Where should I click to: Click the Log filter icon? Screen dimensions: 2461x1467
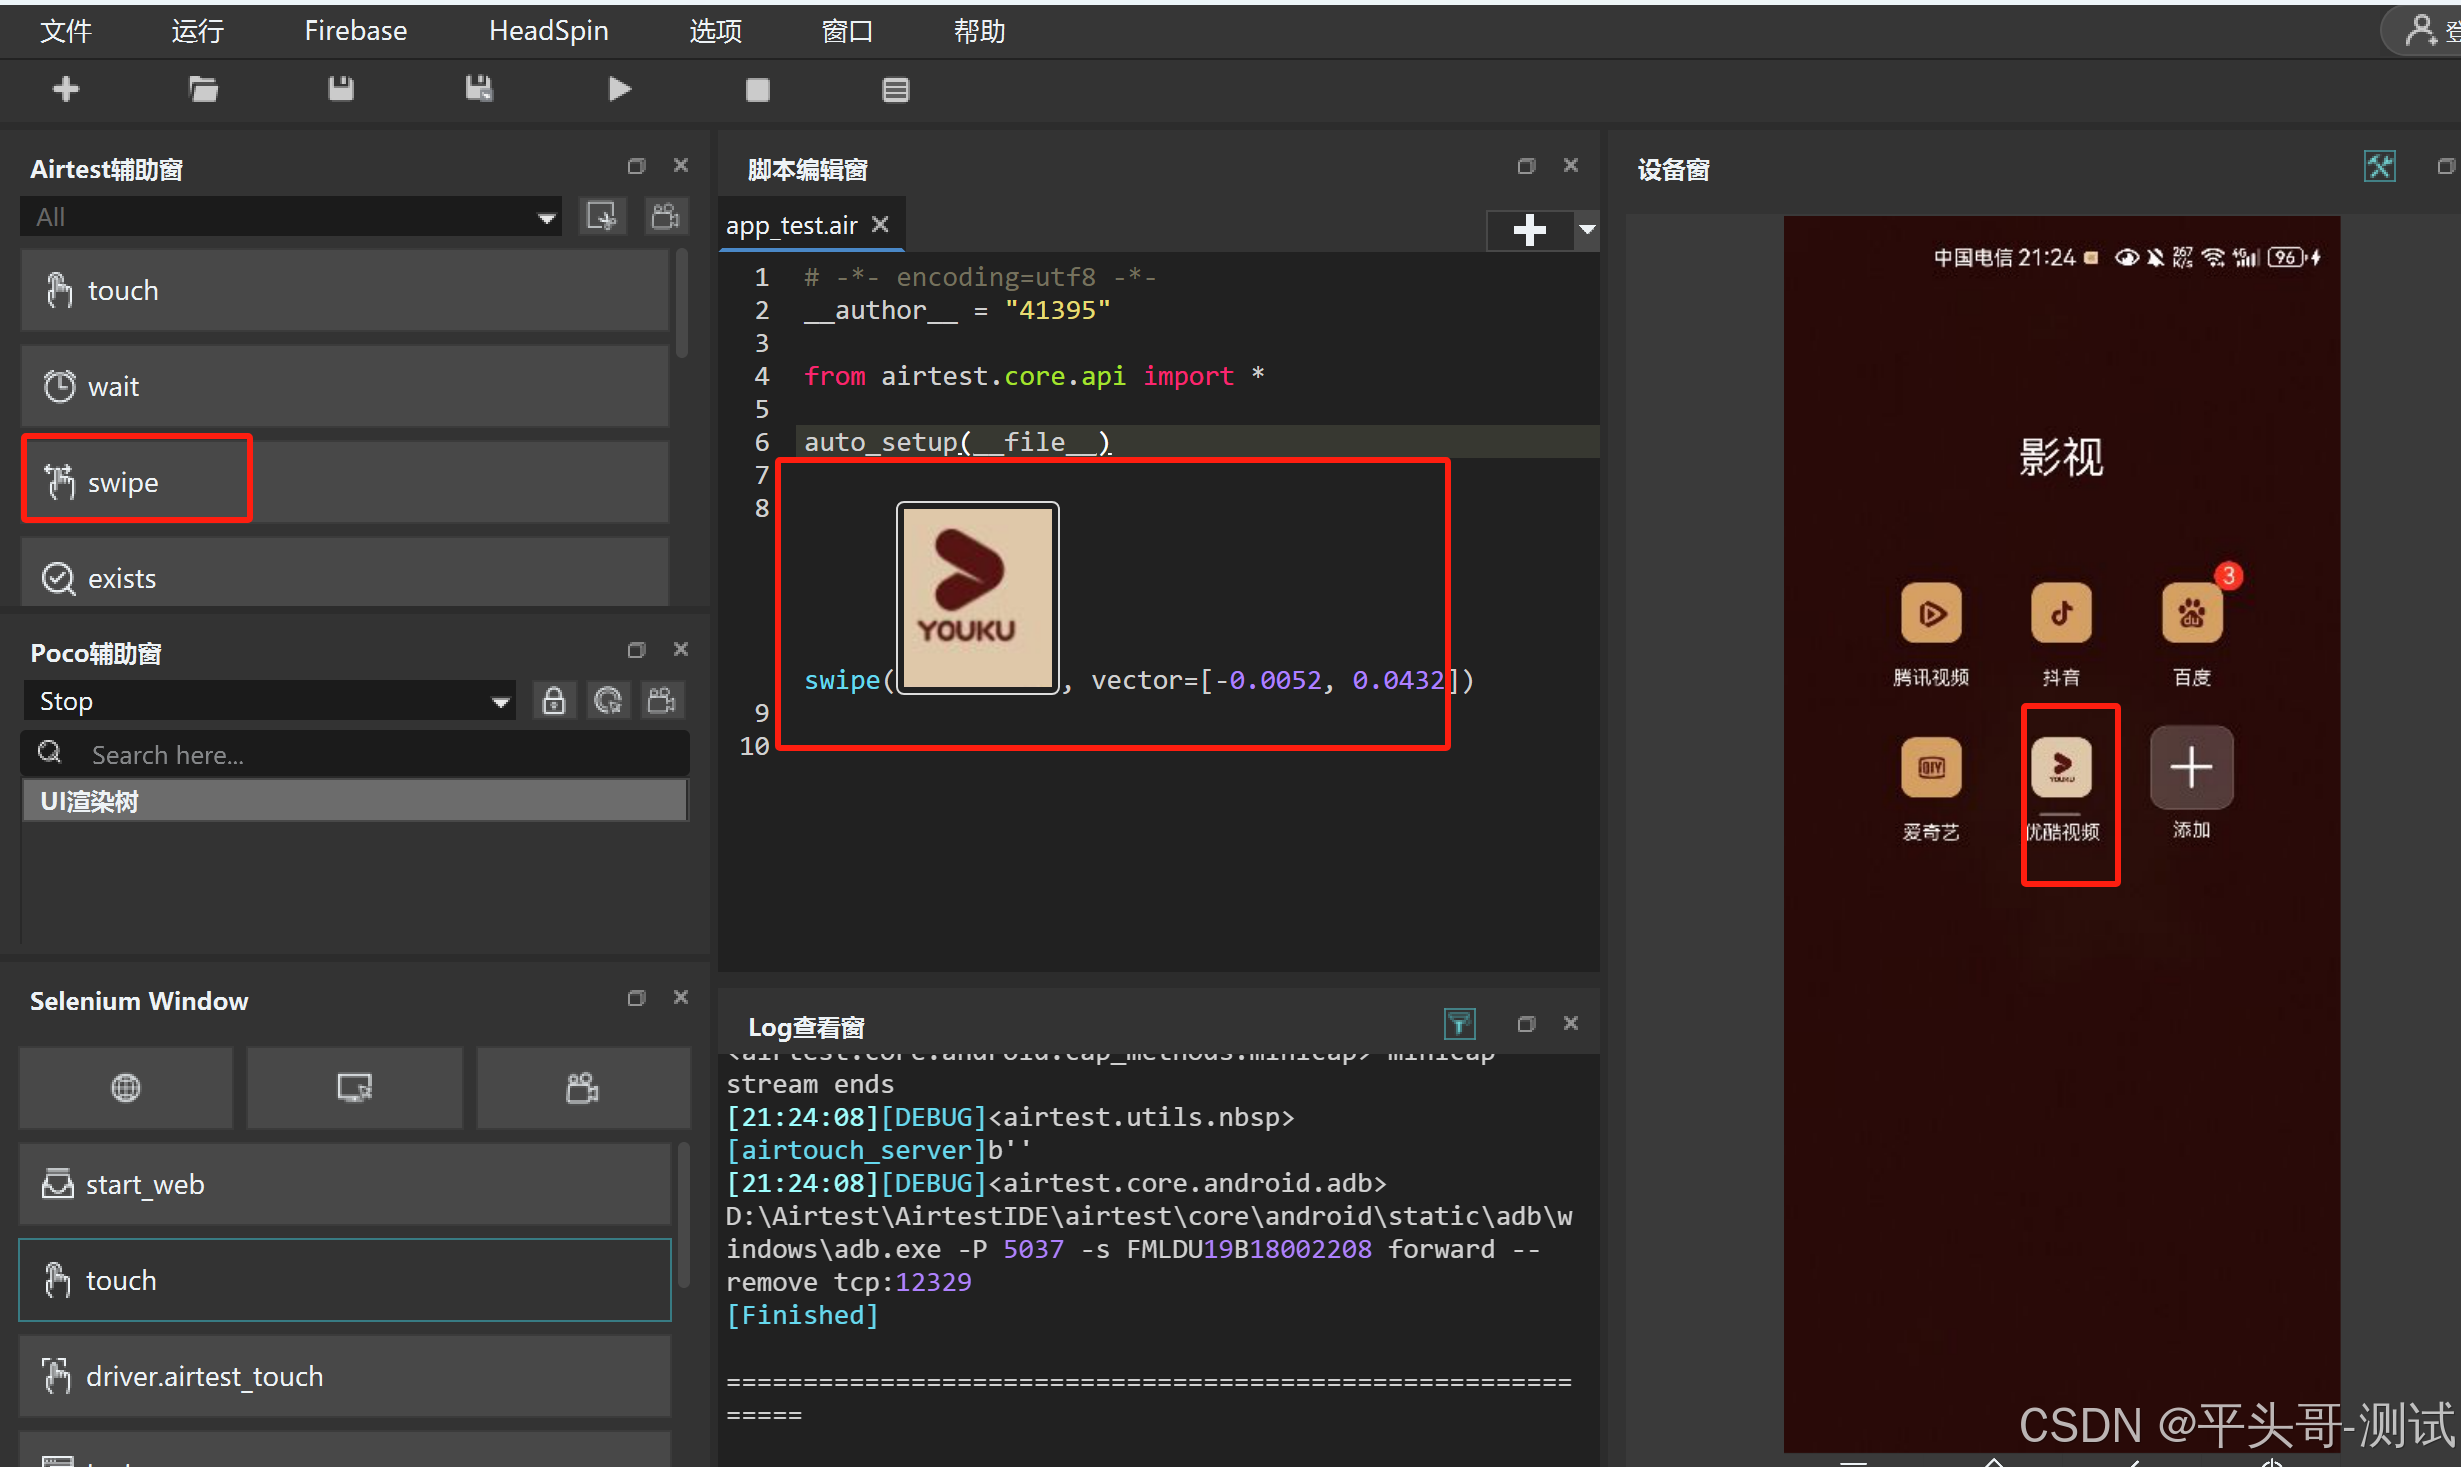click(1459, 1023)
